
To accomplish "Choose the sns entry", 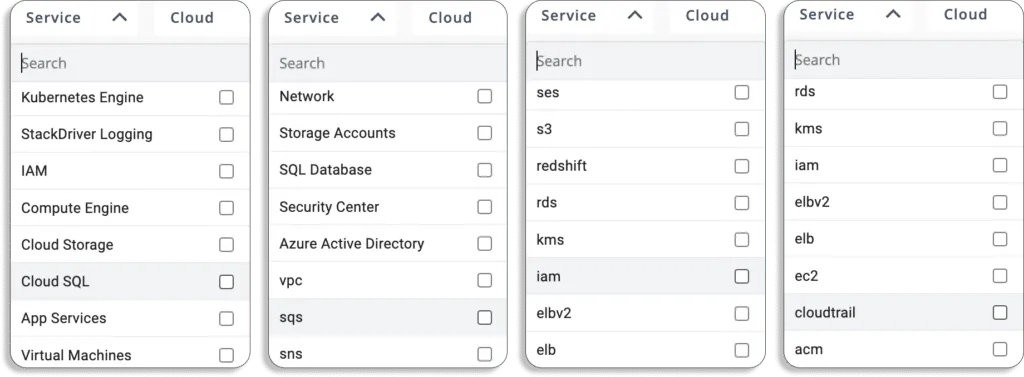I will [x=388, y=354].
